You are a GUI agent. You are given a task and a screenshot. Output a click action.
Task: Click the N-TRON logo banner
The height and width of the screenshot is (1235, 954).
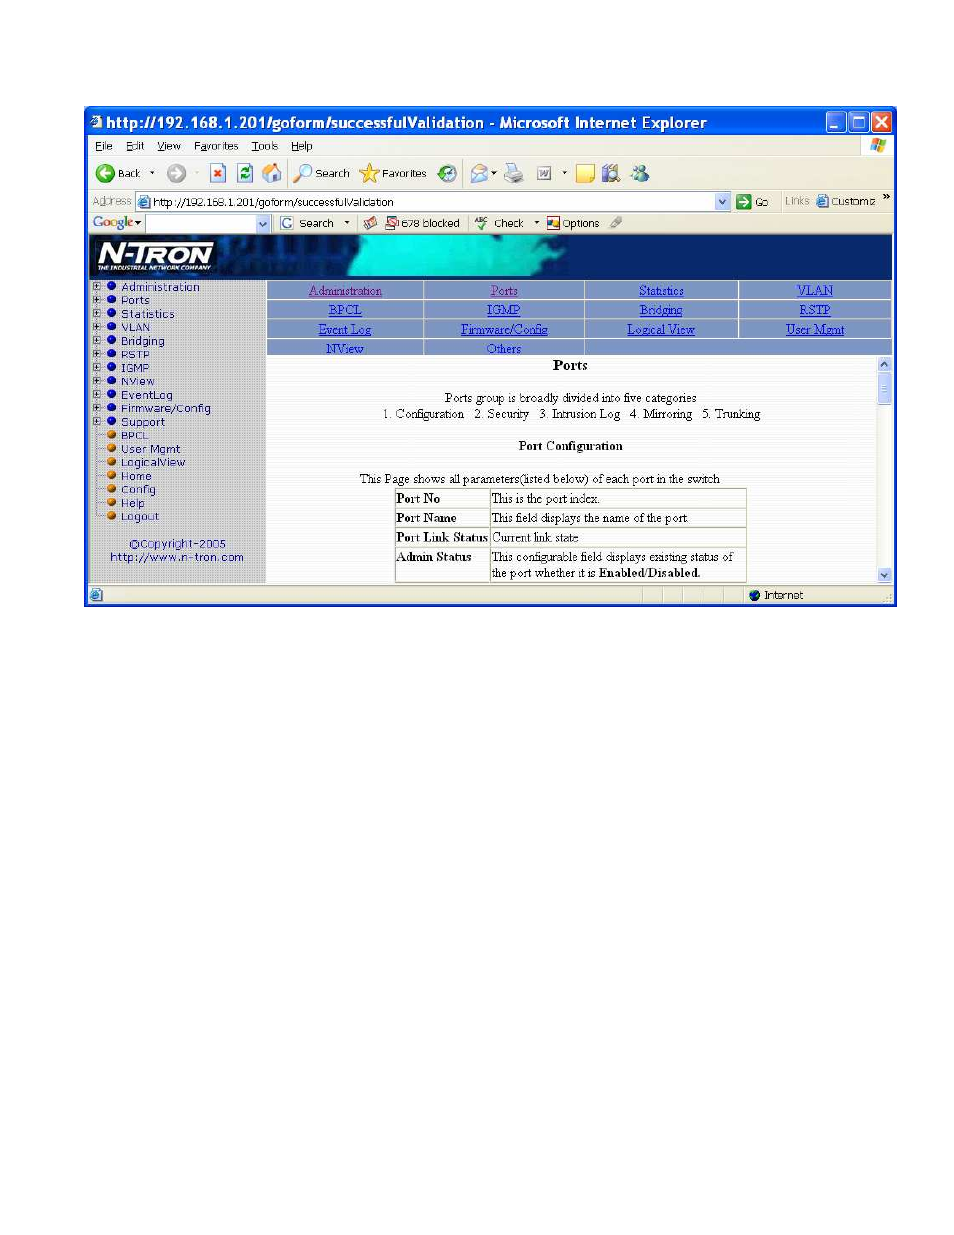155,256
